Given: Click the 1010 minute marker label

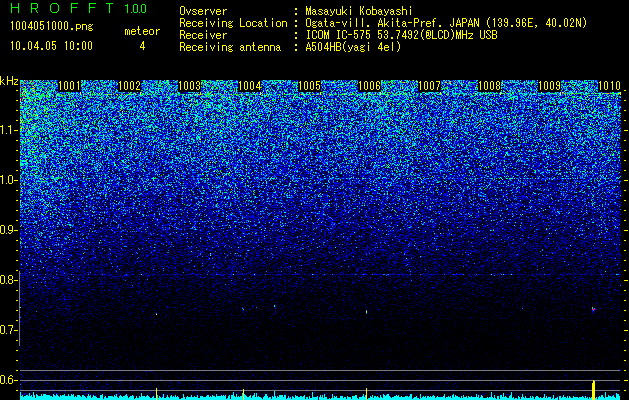Looking at the screenshot, I should (x=610, y=86).
